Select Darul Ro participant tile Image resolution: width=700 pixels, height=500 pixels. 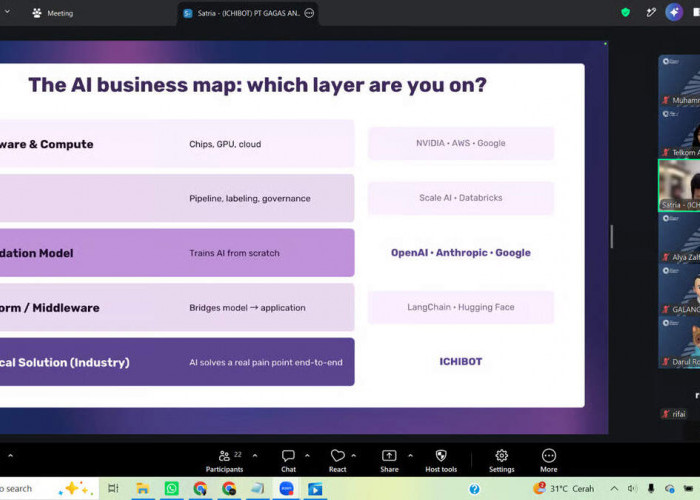[x=679, y=342]
